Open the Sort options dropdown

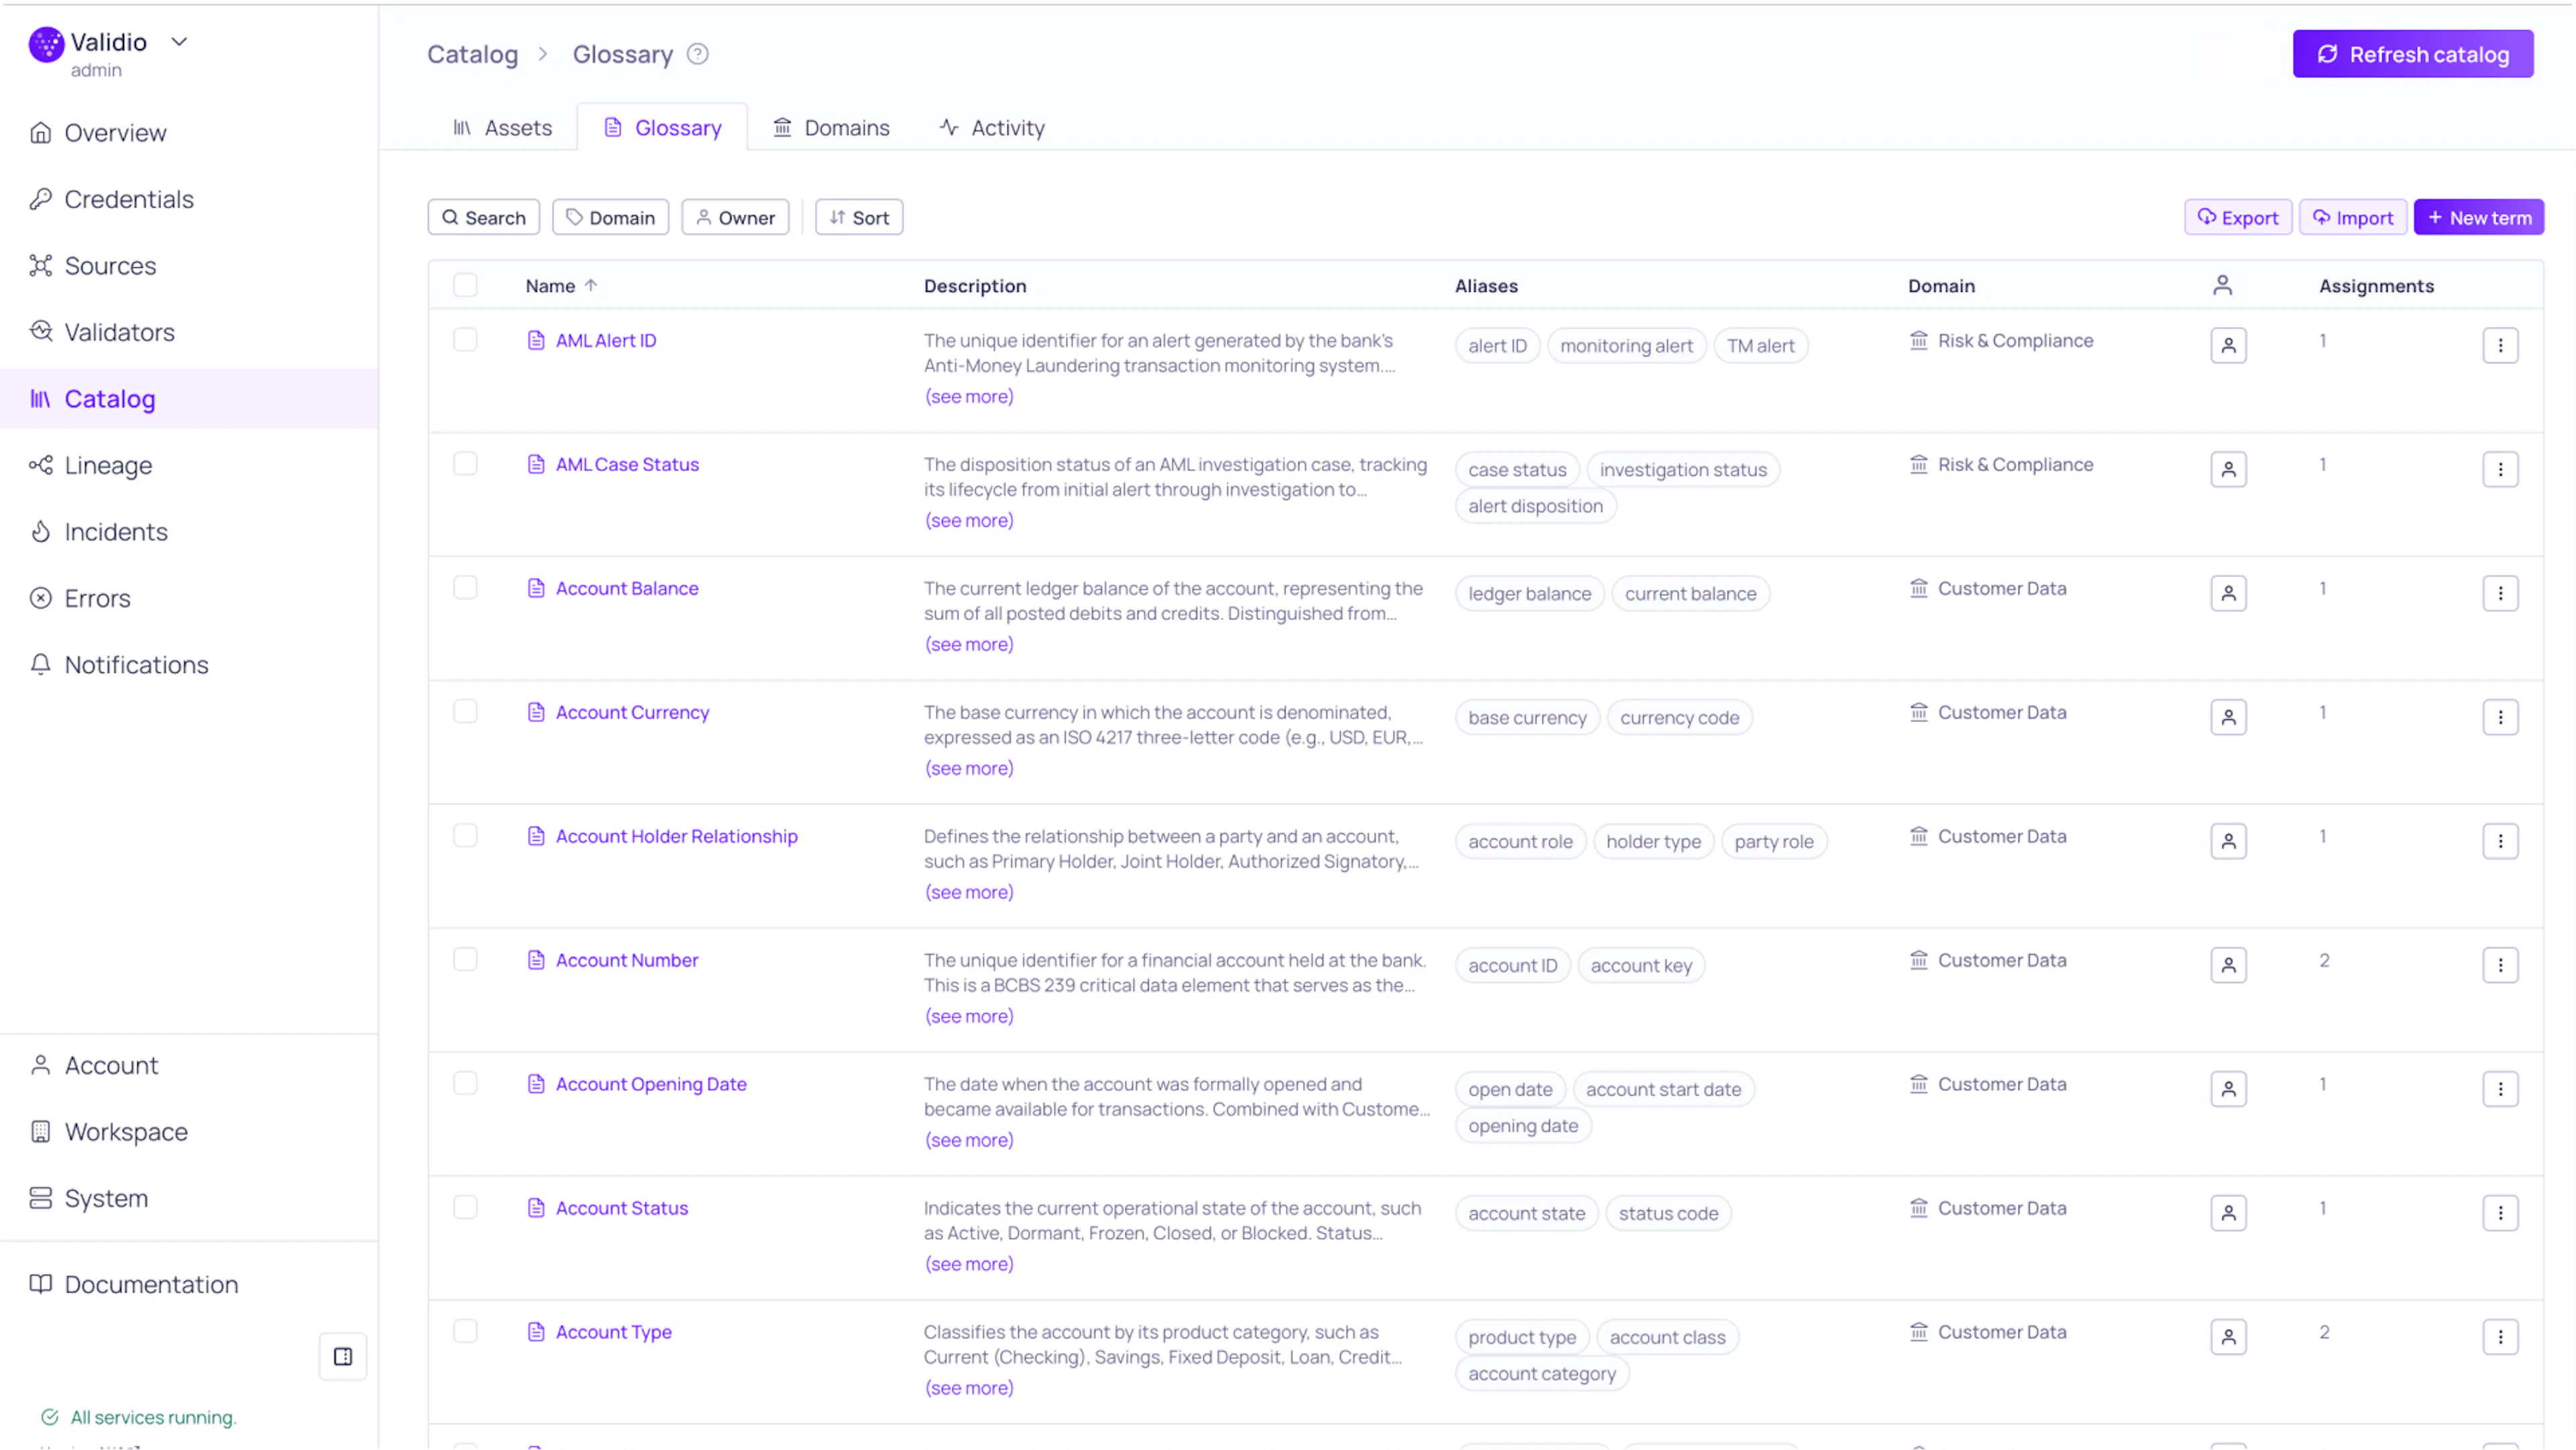(859, 218)
